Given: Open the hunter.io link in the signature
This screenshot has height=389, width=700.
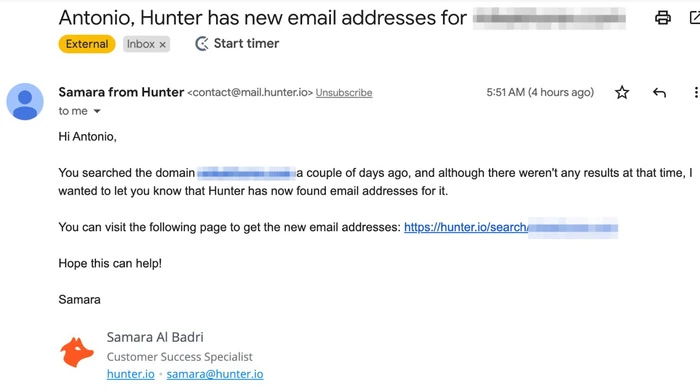Looking at the screenshot, I should point(131,374).
